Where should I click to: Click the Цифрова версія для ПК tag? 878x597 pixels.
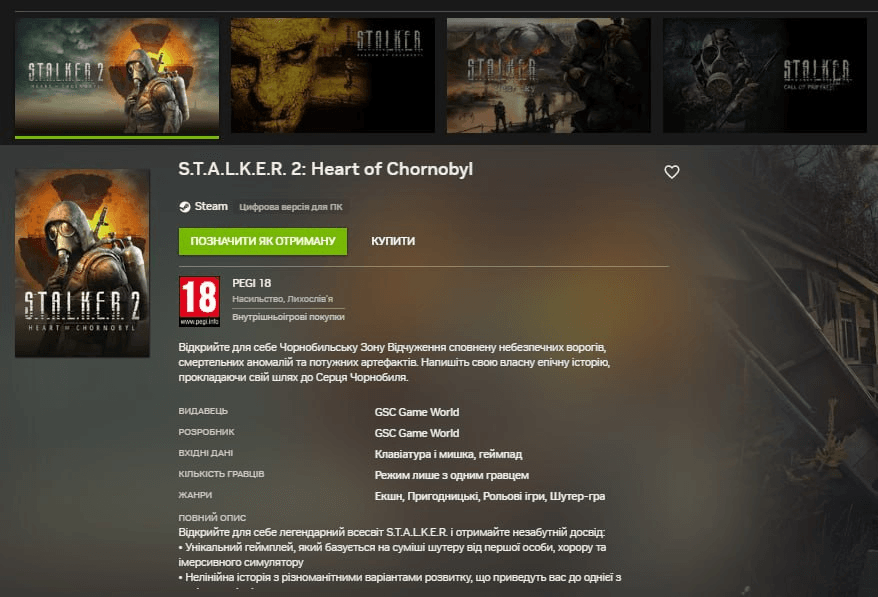(x=291, y=207)
